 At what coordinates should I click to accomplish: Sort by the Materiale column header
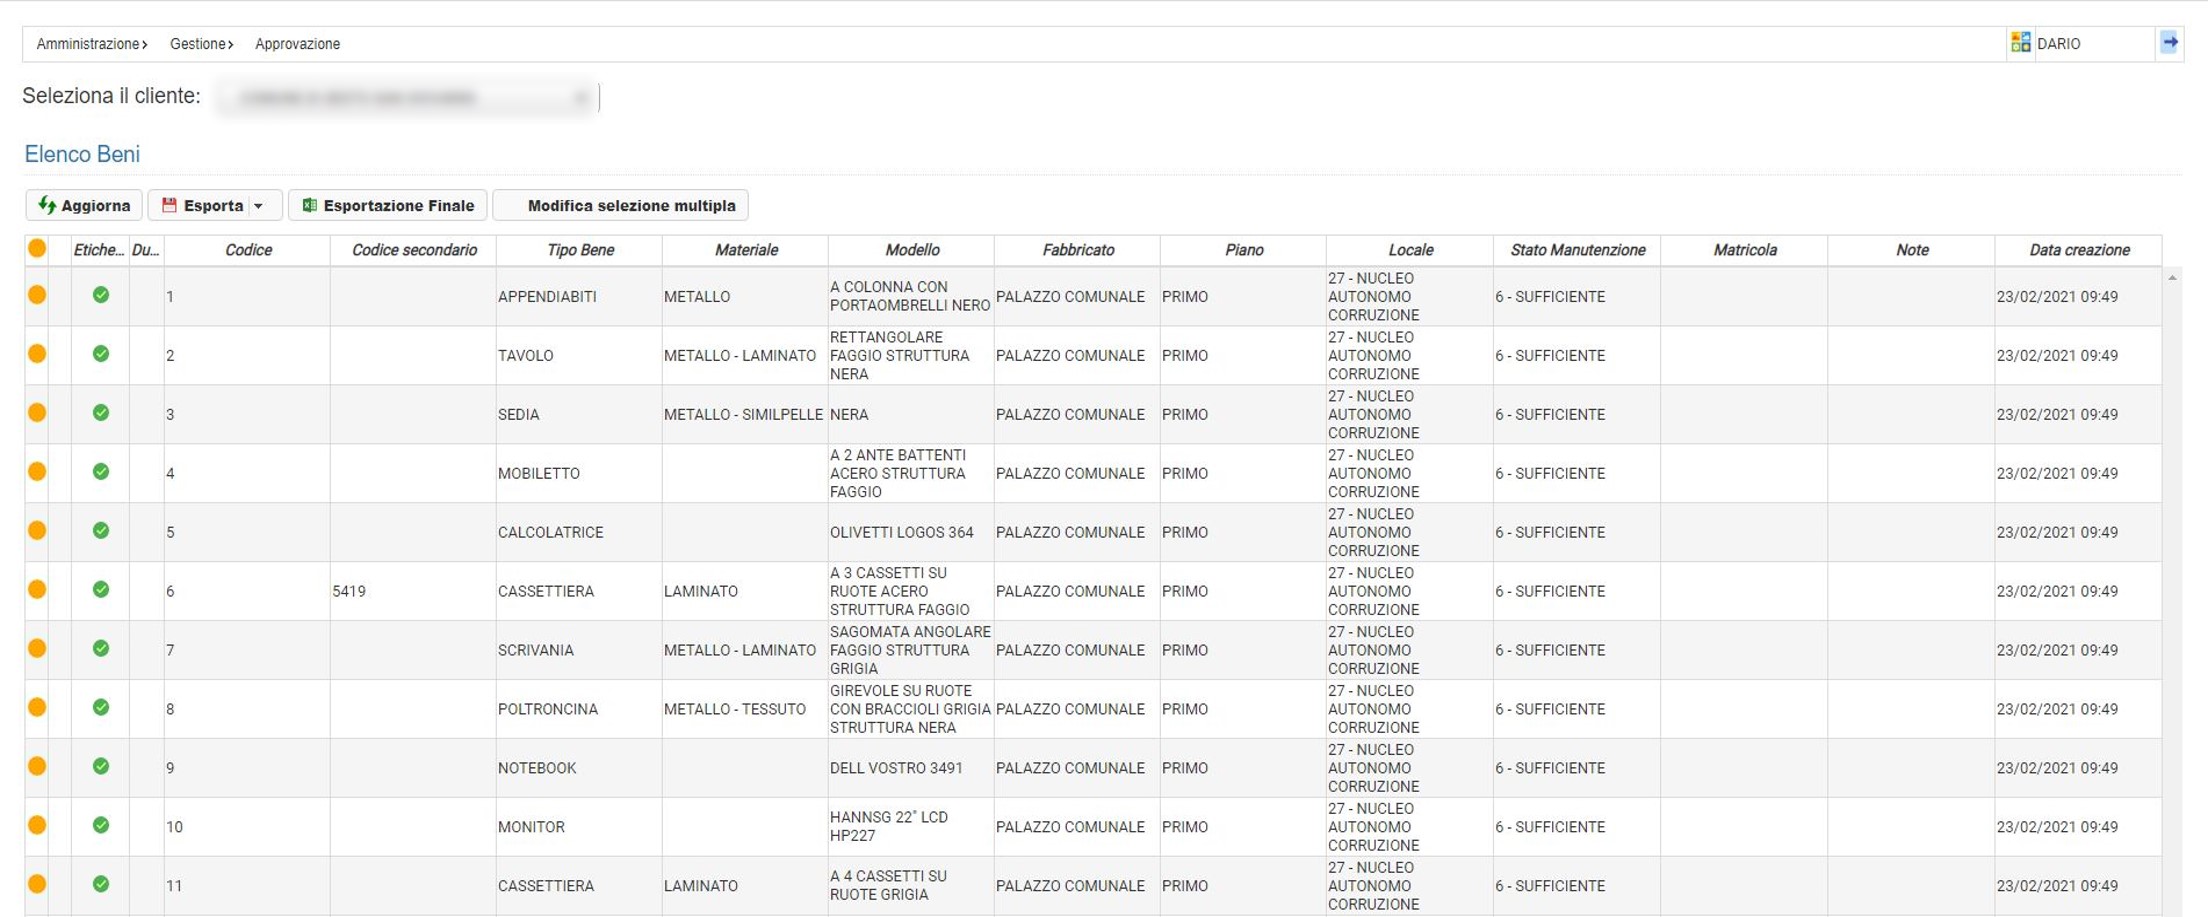746,250
